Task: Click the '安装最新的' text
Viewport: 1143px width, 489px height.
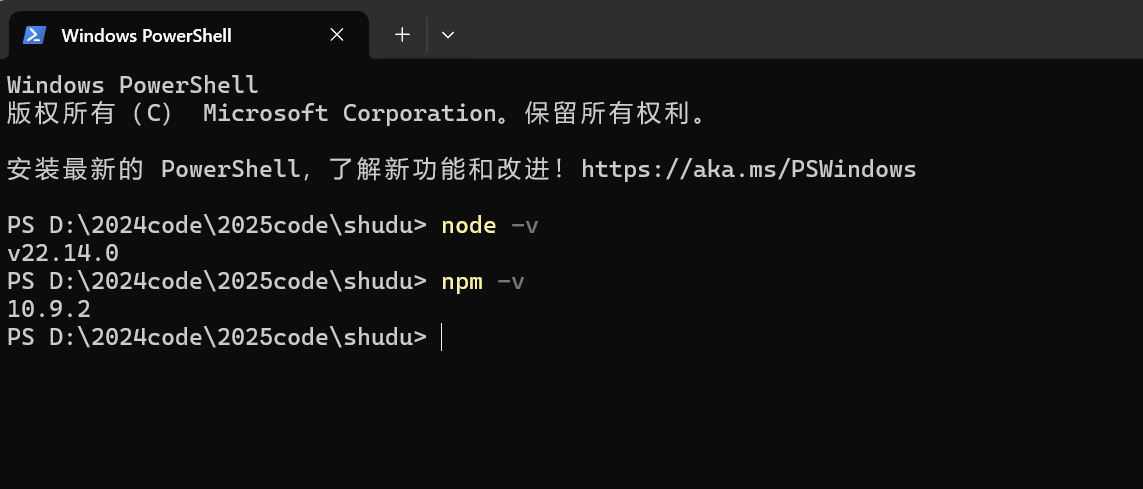Action: (76, 169)
